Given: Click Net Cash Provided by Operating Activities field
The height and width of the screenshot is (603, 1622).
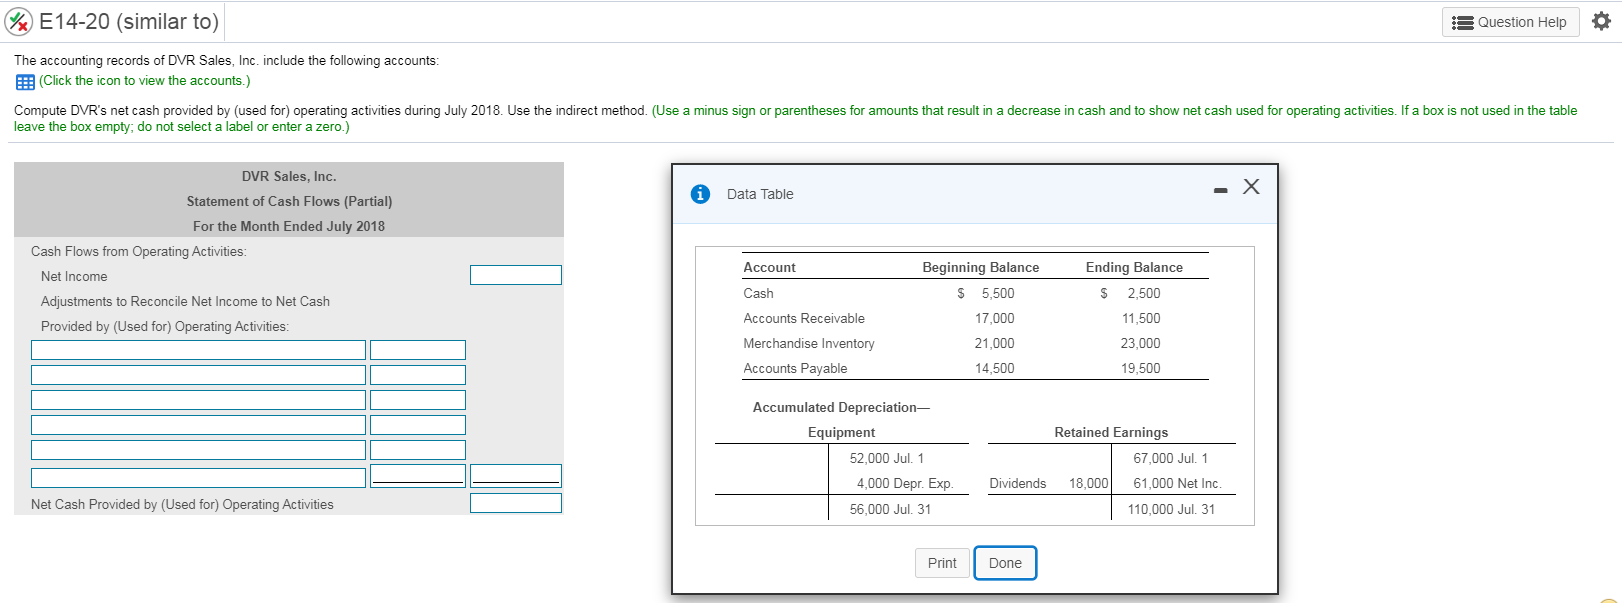Looking at the screenshot, I should click(x=516, y=503).
